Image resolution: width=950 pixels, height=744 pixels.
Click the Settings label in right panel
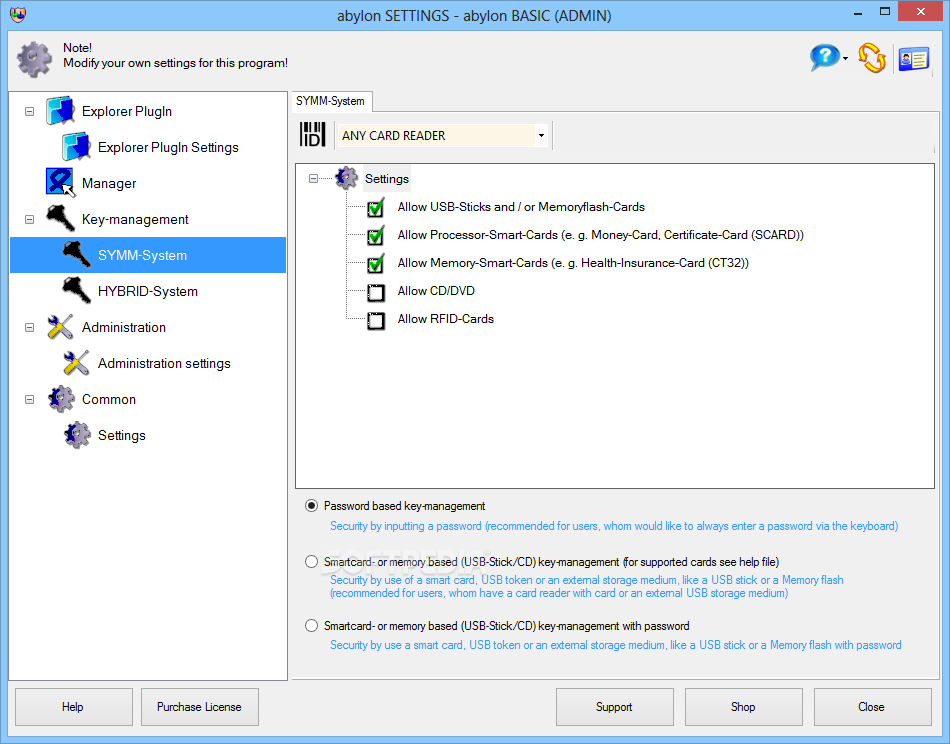tap(387, 179)
